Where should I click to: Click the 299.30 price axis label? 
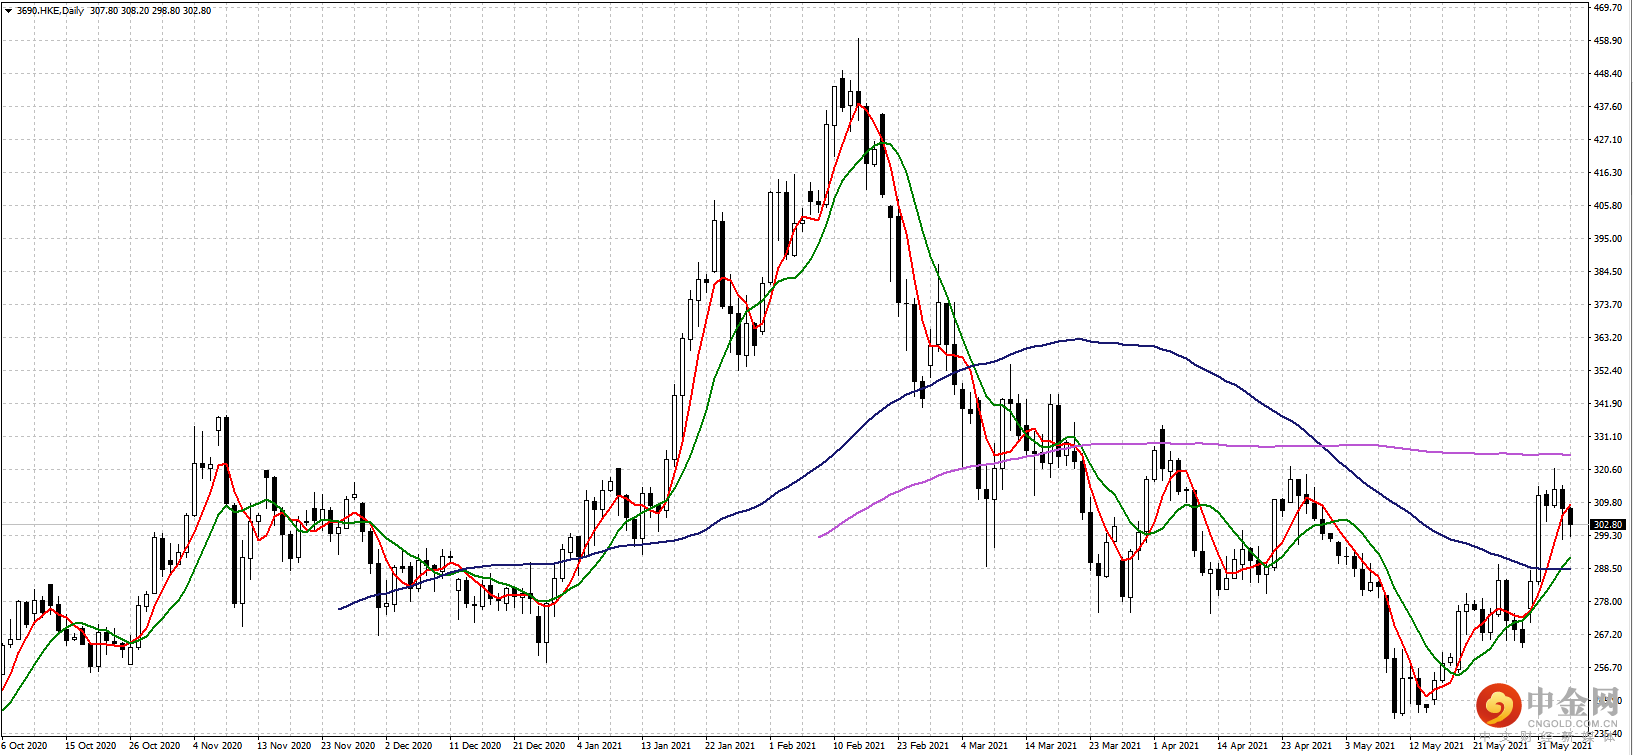point(1608,536)
